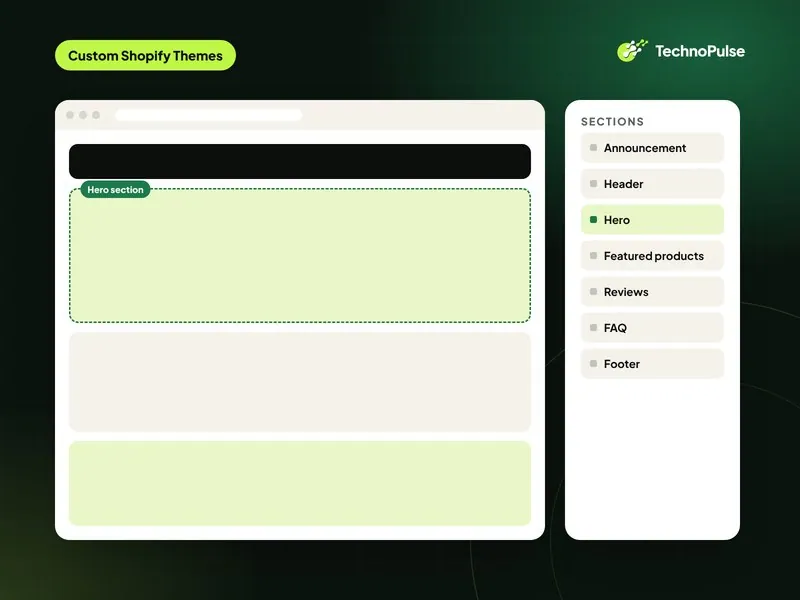Viewport: 800px width, 600px height.
Task: Open the Header section item
Action: [652, 184]
